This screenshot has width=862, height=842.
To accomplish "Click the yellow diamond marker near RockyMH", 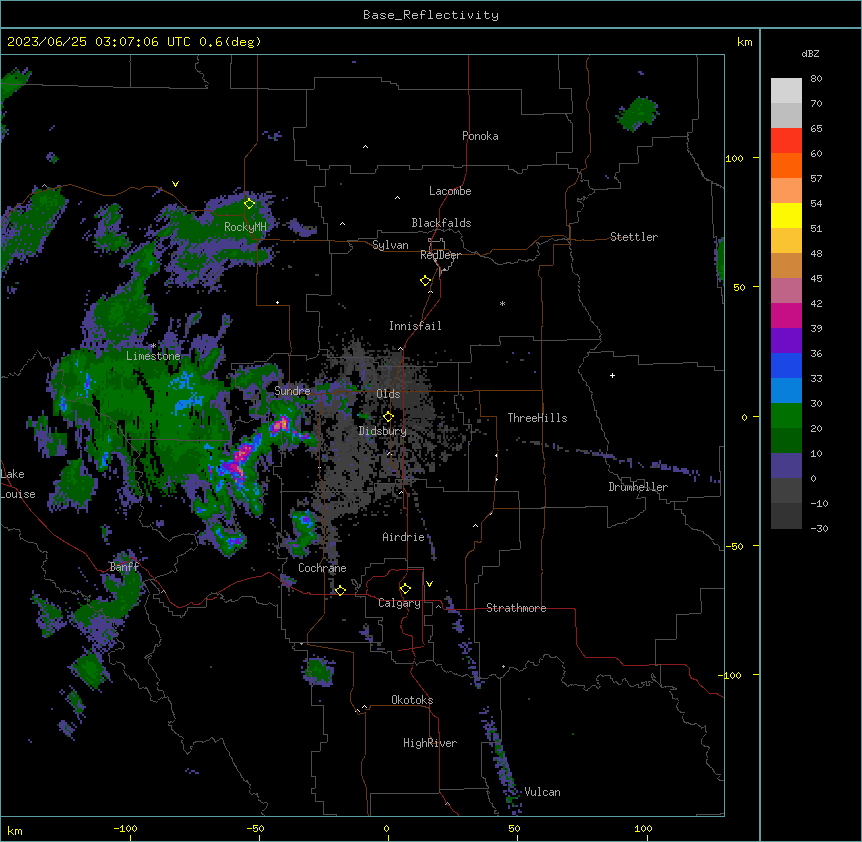I will [x=250, y=204].
